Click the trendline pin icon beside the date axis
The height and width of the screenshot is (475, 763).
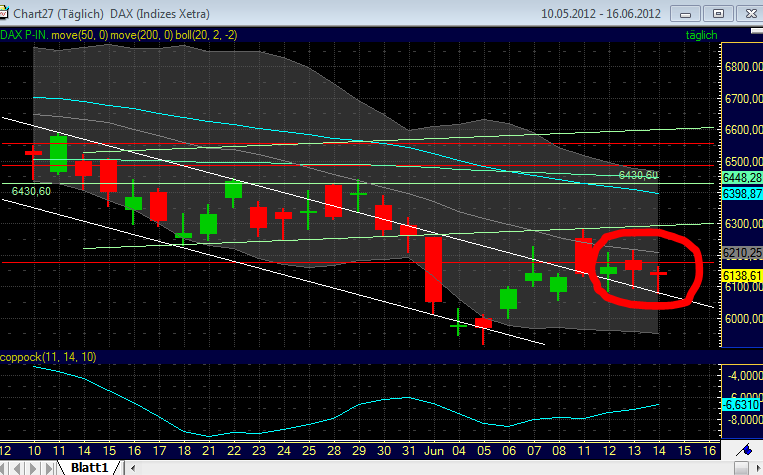pos(745,449)
